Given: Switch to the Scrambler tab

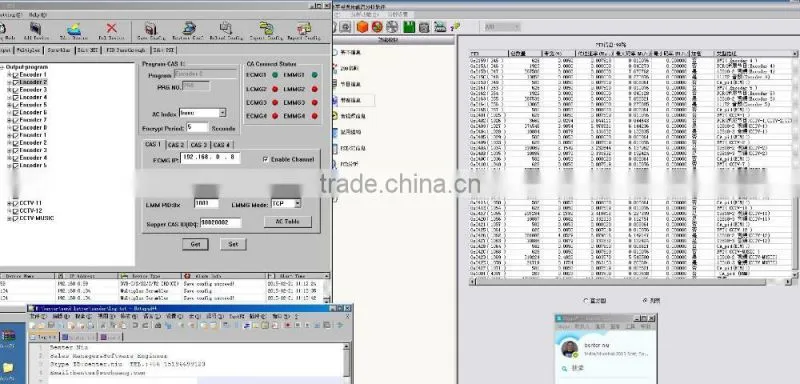Looking at the screenshot, I should 59,50.
